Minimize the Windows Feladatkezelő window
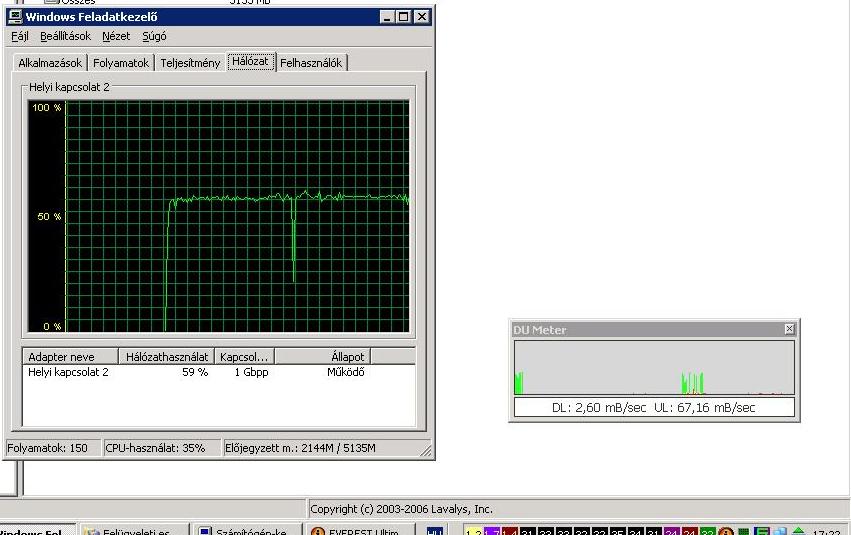 click(x=388, y=17)
